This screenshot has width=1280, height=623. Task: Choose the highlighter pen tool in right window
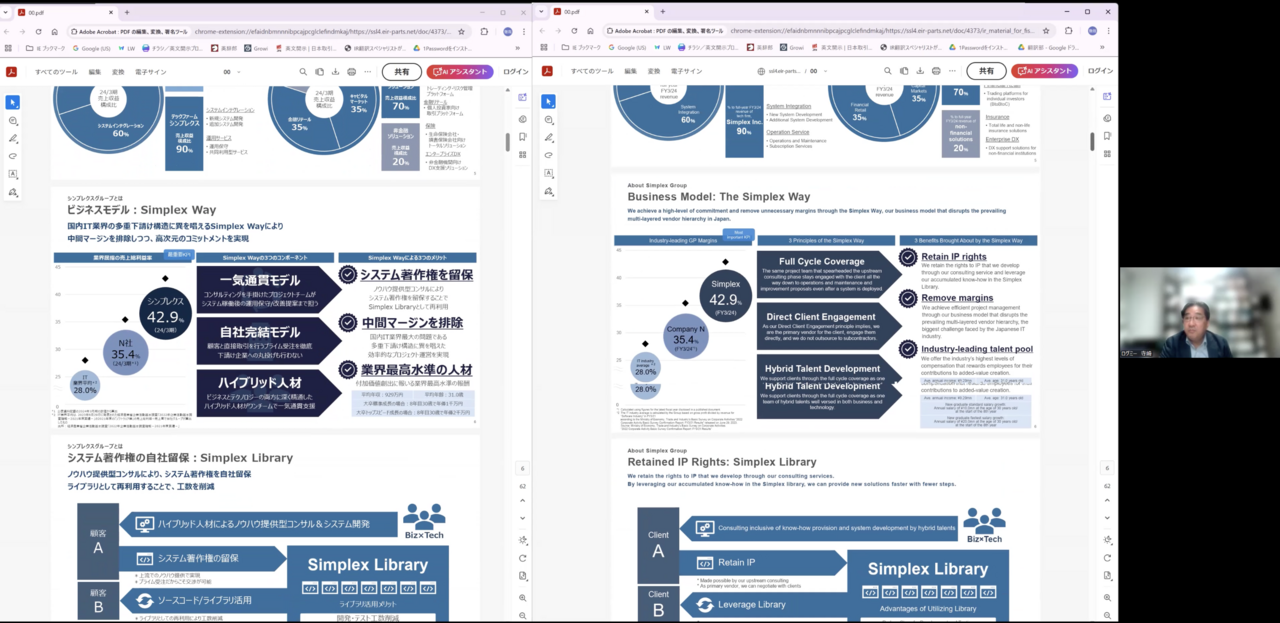[x=548, y=138]
